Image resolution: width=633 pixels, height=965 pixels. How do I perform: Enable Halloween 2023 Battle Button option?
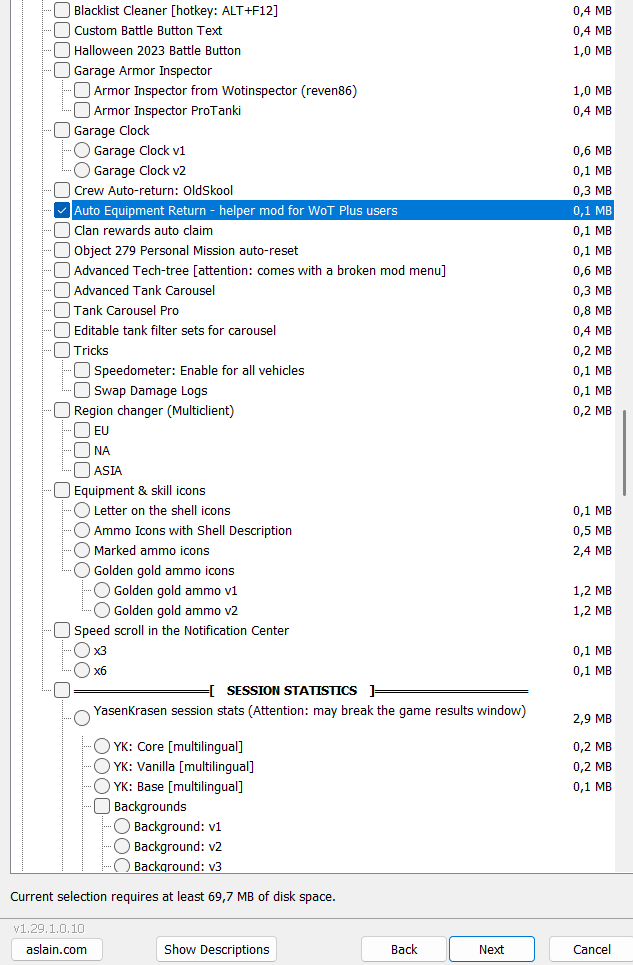[62, 50]
